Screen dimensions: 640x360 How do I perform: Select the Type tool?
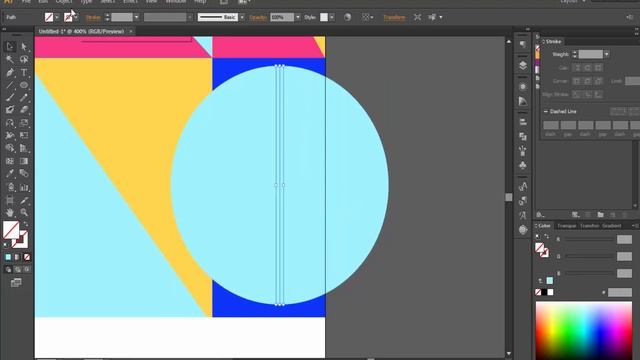24,73
